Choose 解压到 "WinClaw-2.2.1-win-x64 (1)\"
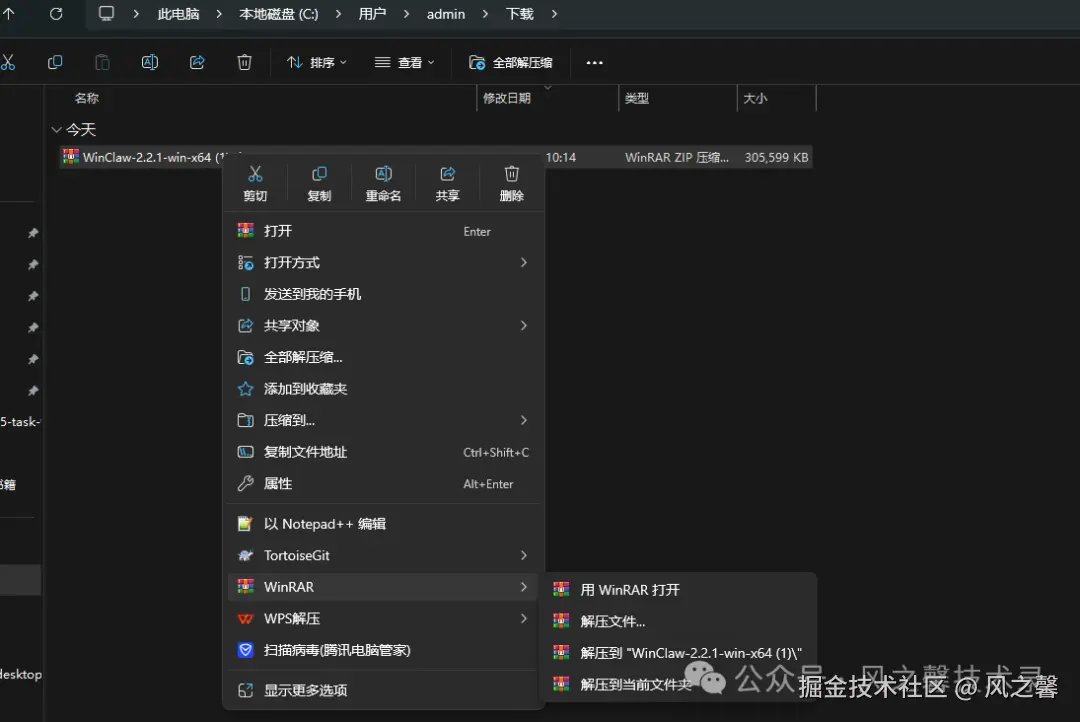This screenshot has width=1080, height=722. point(681,652)
